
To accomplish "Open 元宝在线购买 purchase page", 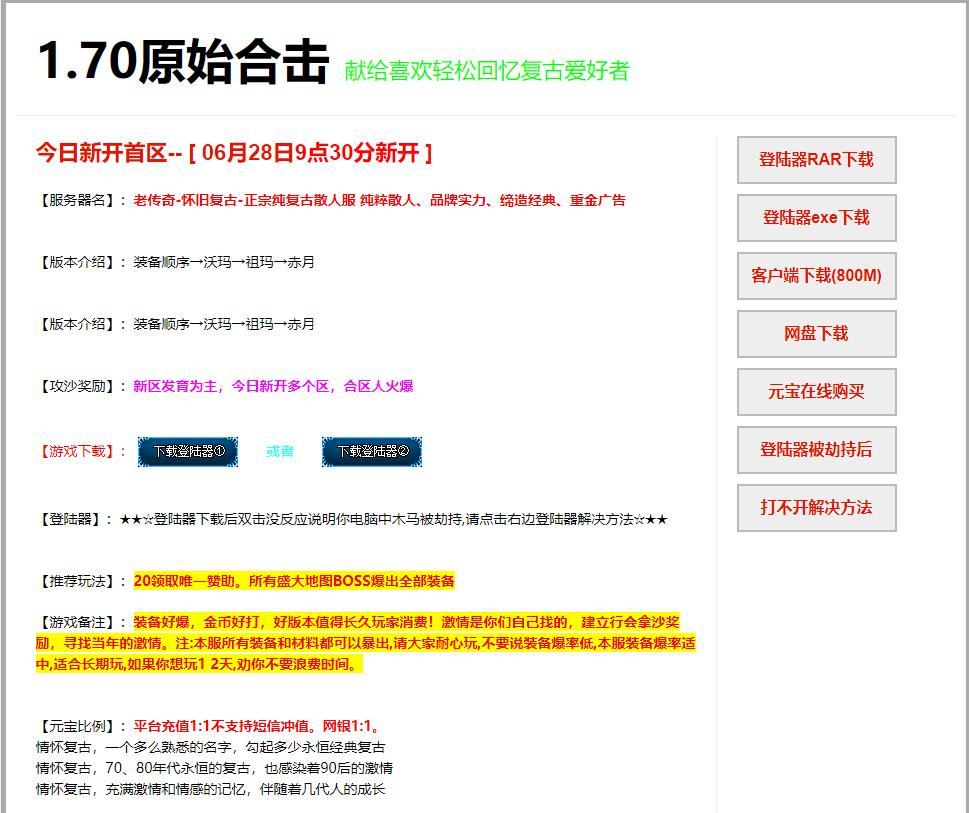I will (x=816, y=391).
